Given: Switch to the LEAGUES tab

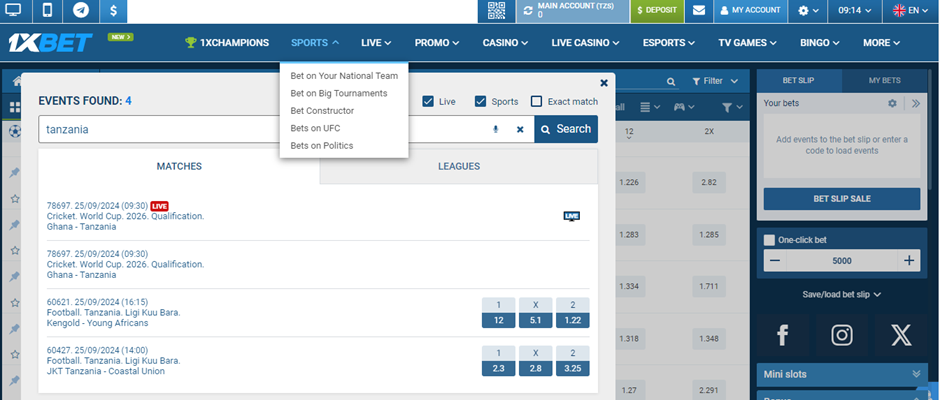Looking at the screenshot, I should pos(459,166).
